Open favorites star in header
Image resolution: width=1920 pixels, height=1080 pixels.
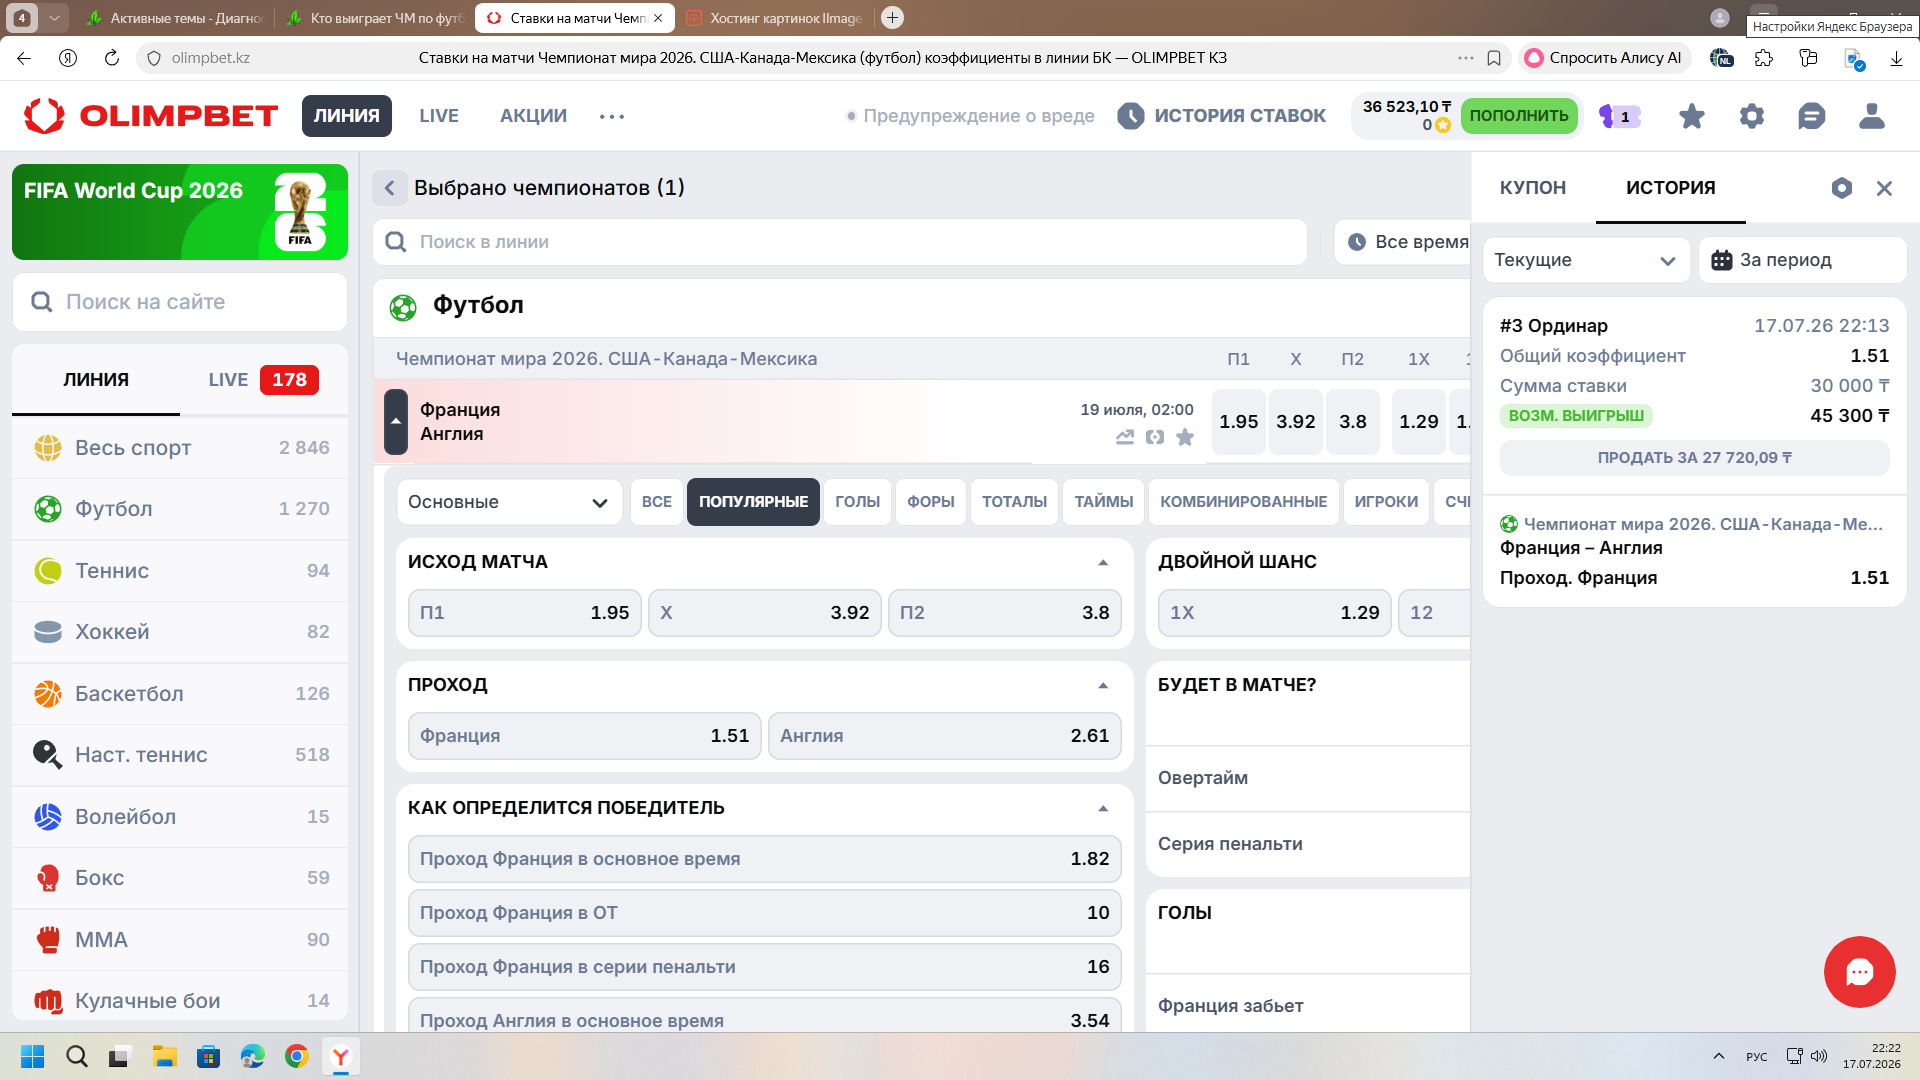click(x=1692, y=116)
